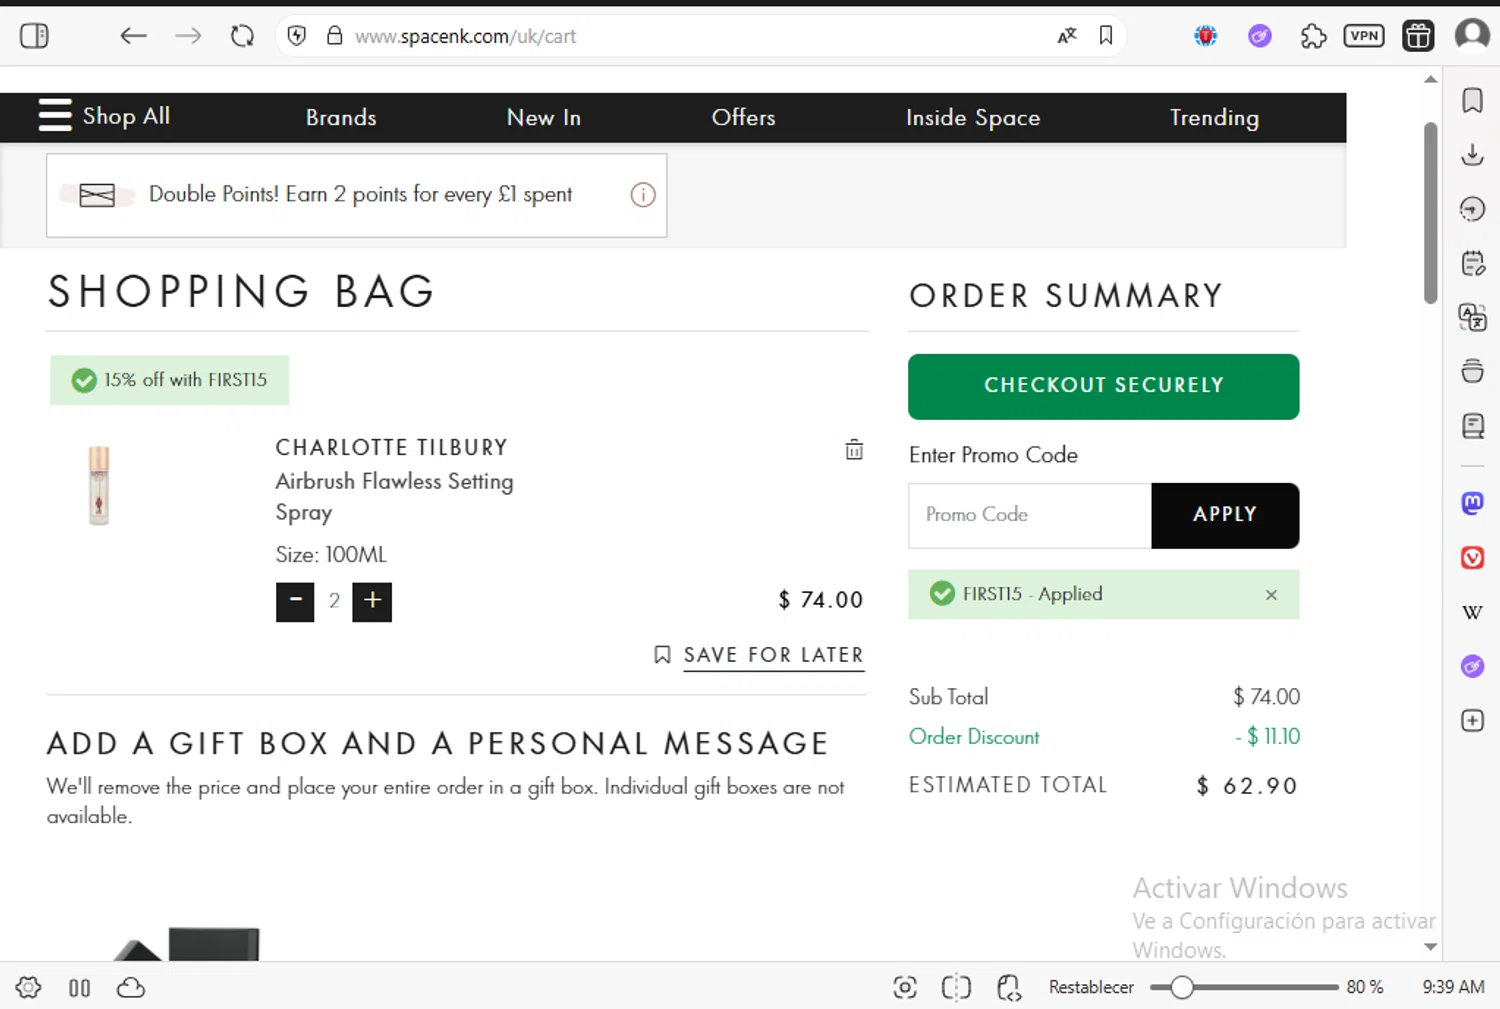The width and height of the screenshot is (1500, 1009).
Task: Click the 9:39 AM clock
Action: (x=1453, y=987)
